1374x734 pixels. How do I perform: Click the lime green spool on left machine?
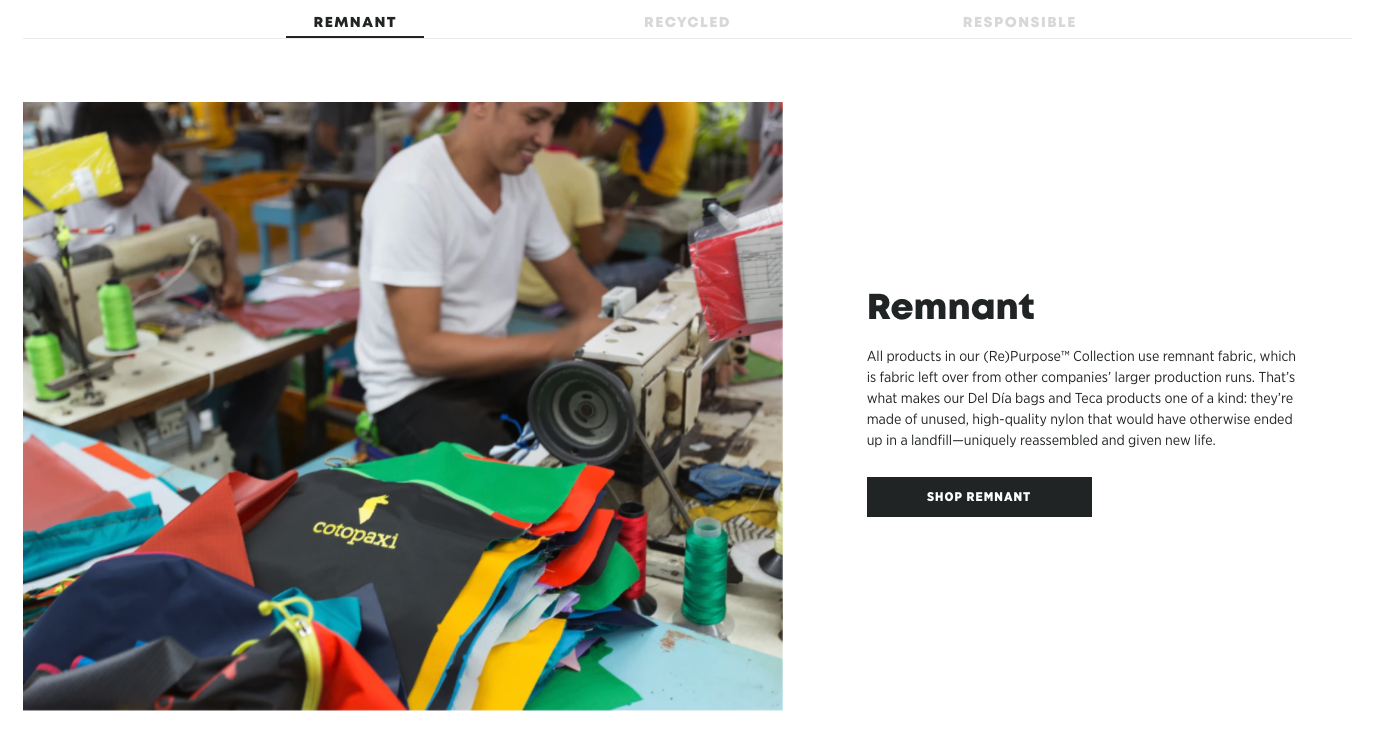coord(118,315)
